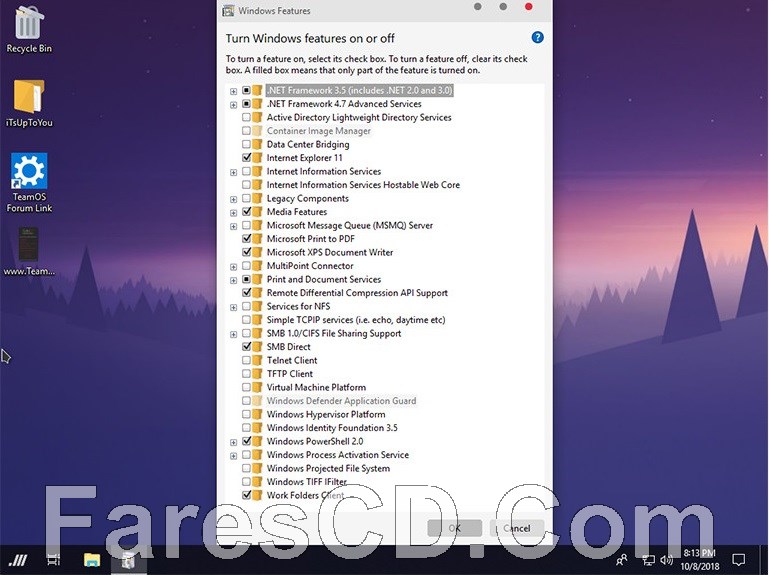Screen dimensions: 769x575
Task: Select the iTsUpToYou folder icon
Action: [28, 103]
